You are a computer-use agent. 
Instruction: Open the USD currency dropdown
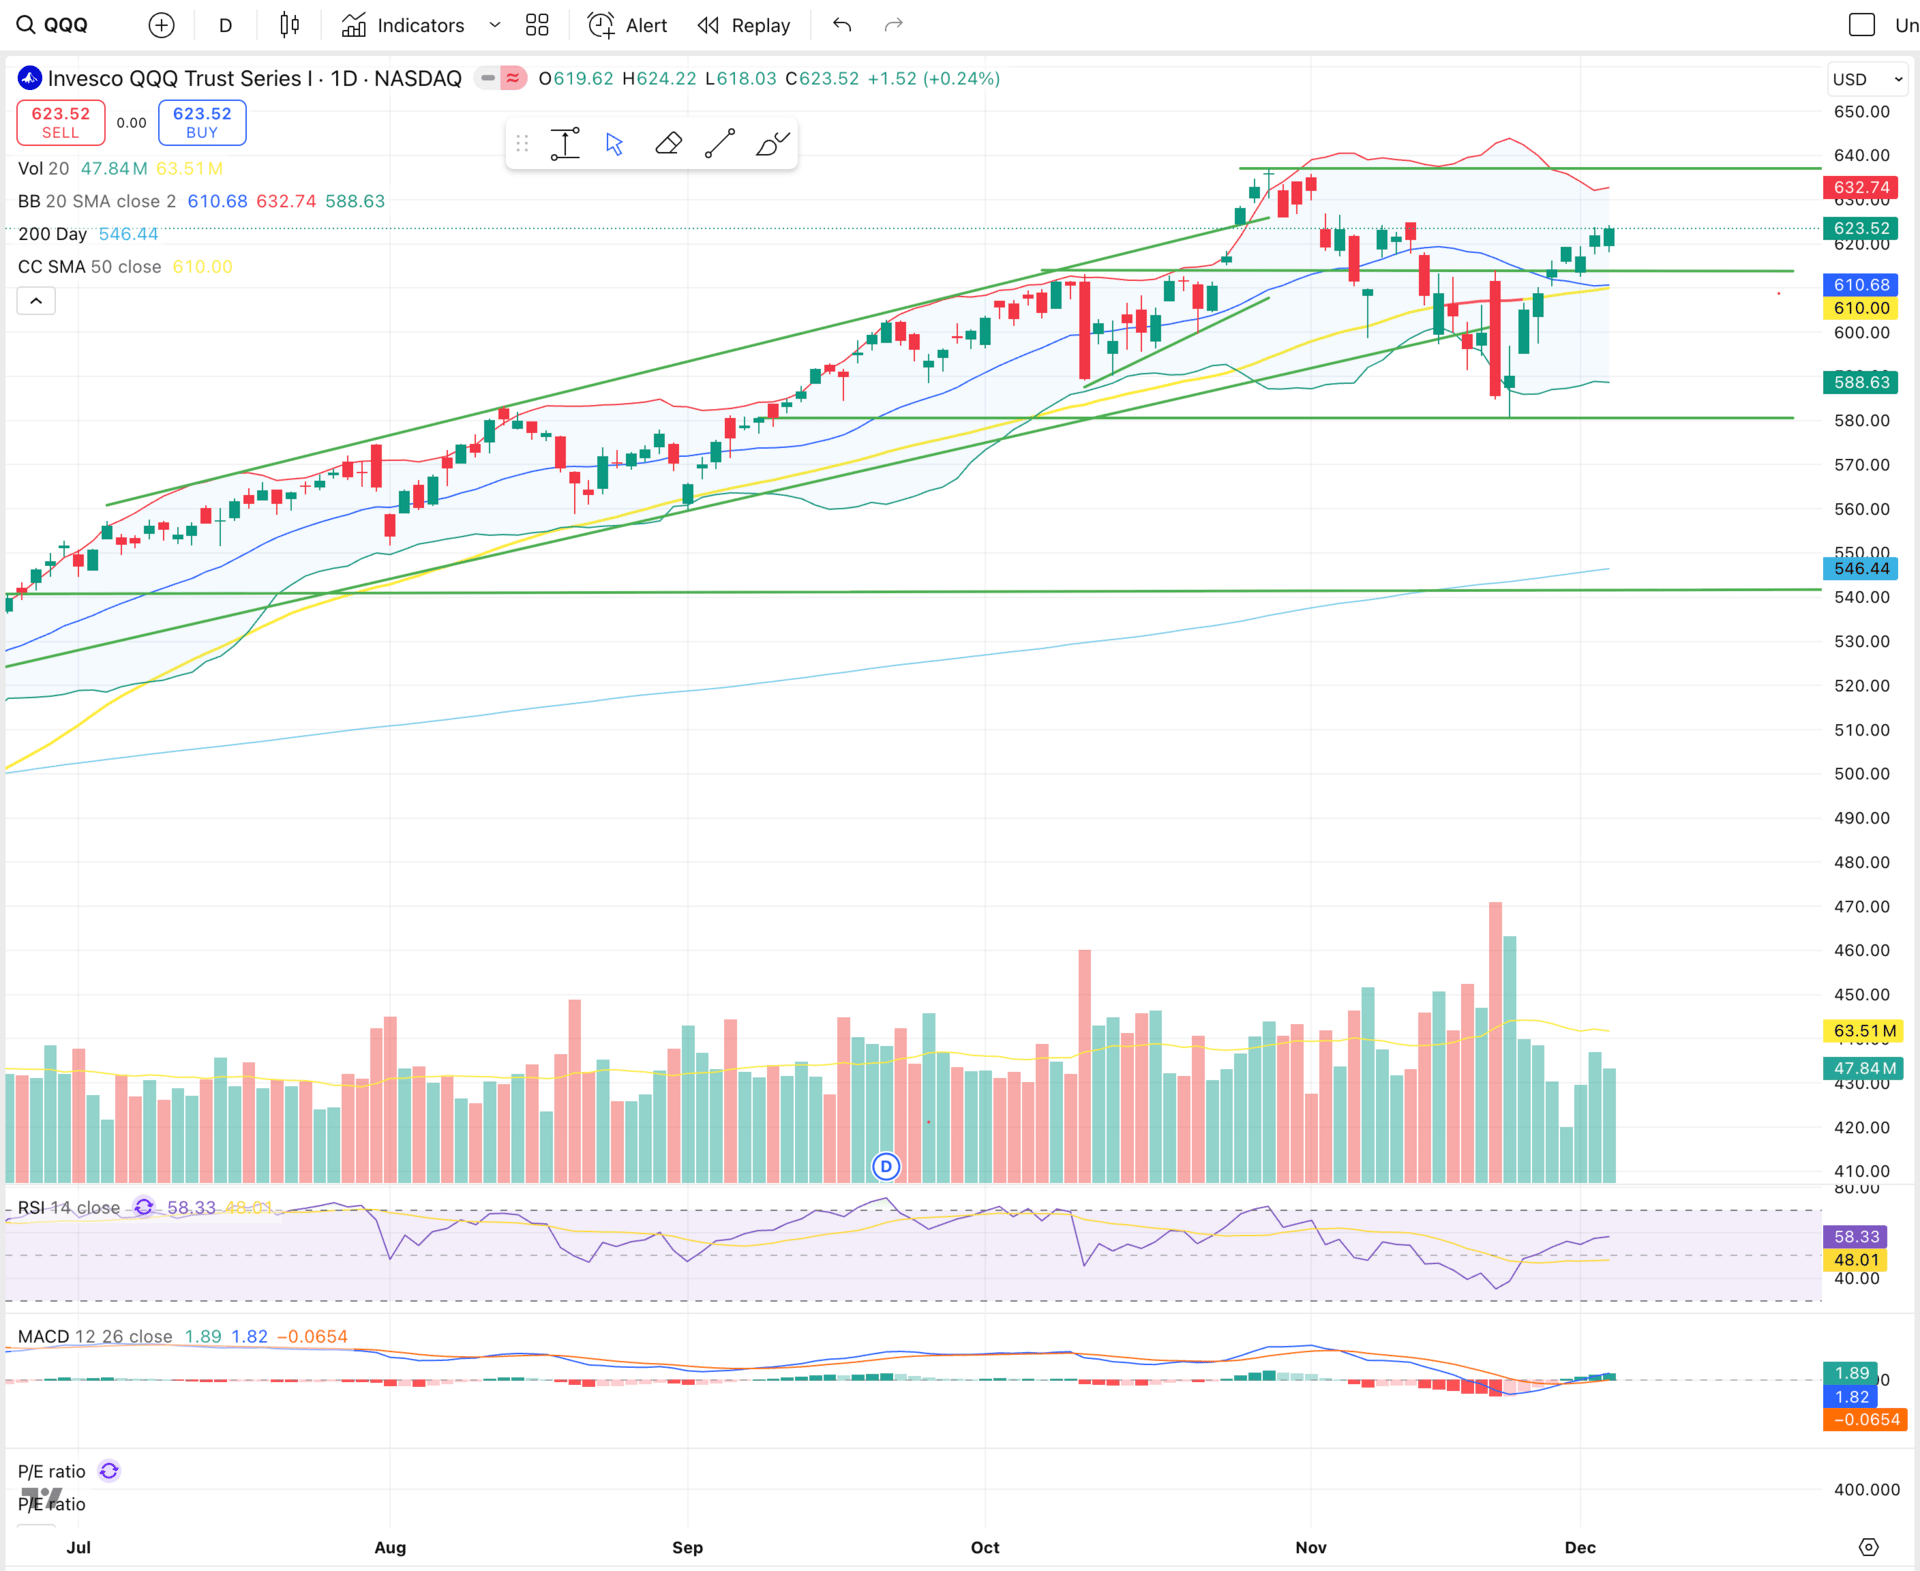(1867, 79)
